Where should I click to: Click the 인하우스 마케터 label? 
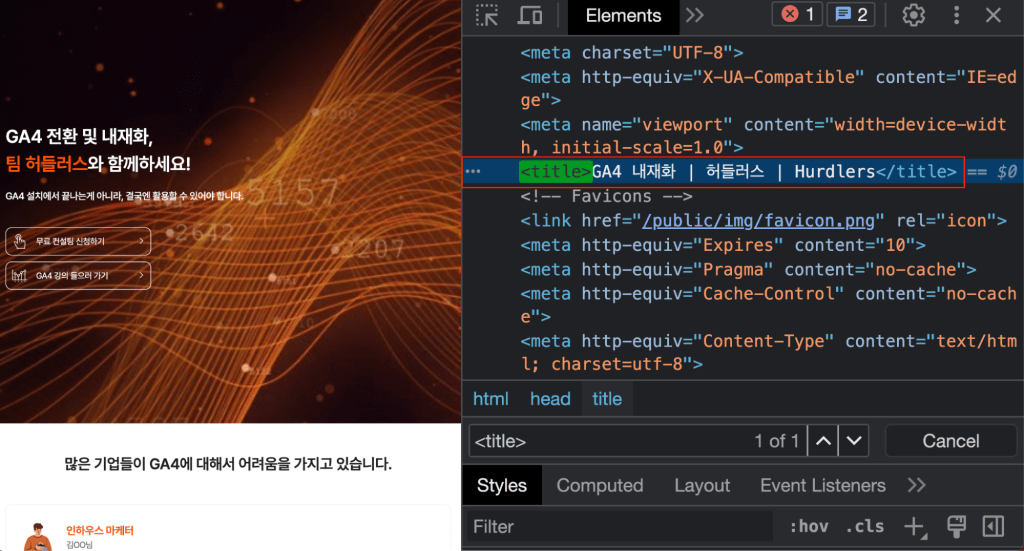[x=99, y=530]
